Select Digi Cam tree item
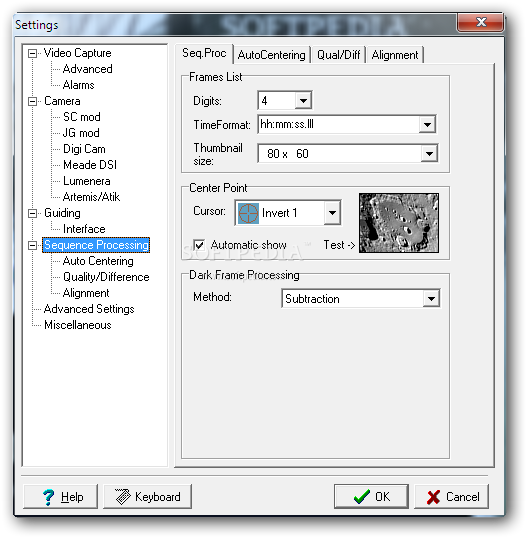The width and height of the screenshot is (527, 538). pyautogui.click(x=84, y=149)
